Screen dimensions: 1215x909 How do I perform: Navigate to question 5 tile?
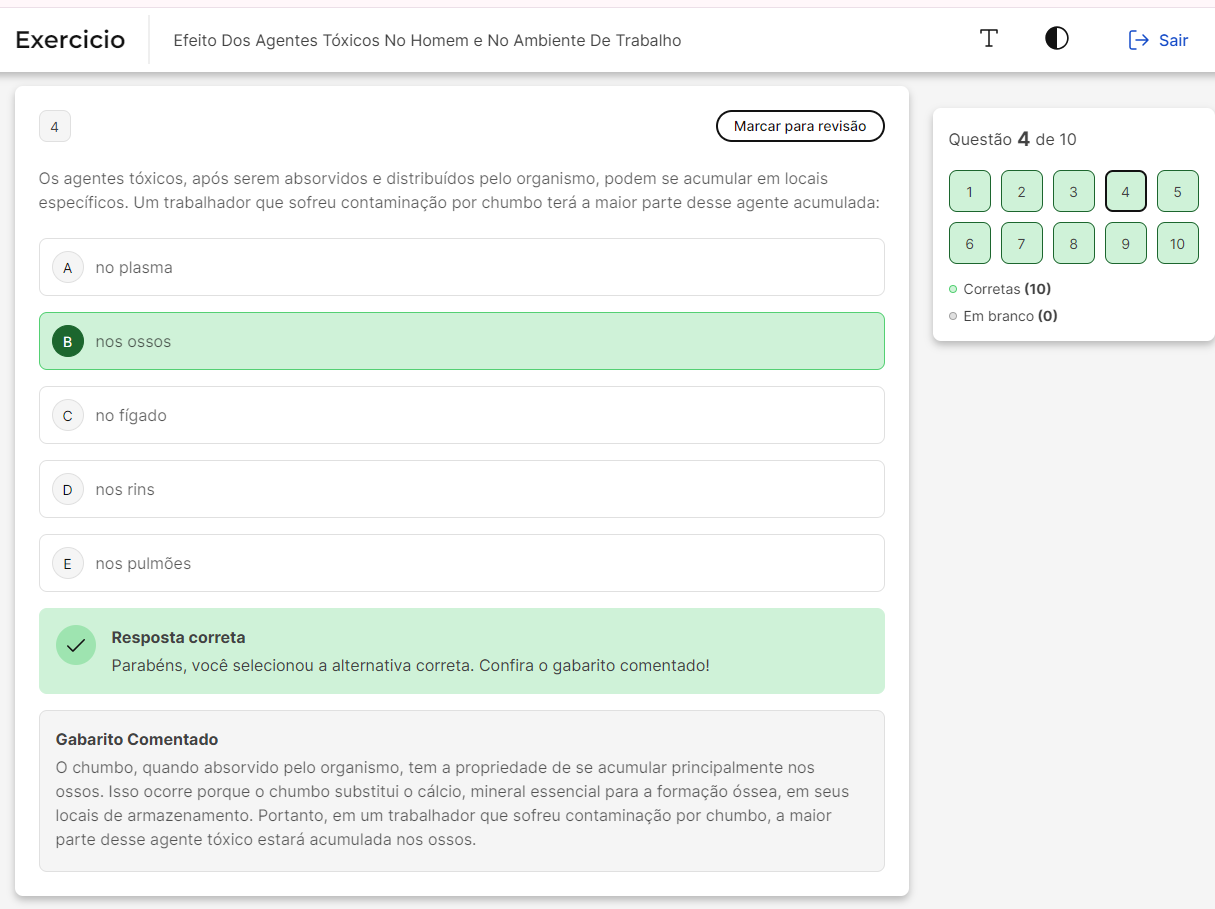(1178, 192)
